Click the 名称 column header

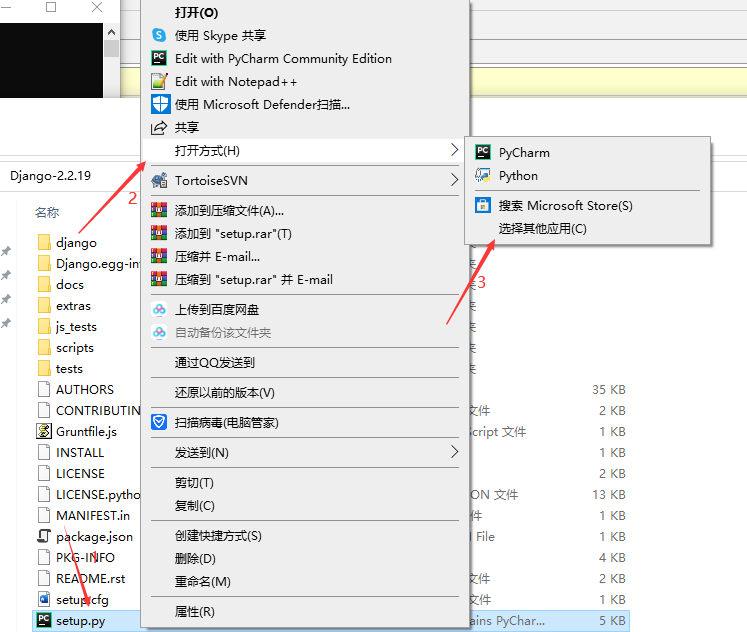(47, 212)
